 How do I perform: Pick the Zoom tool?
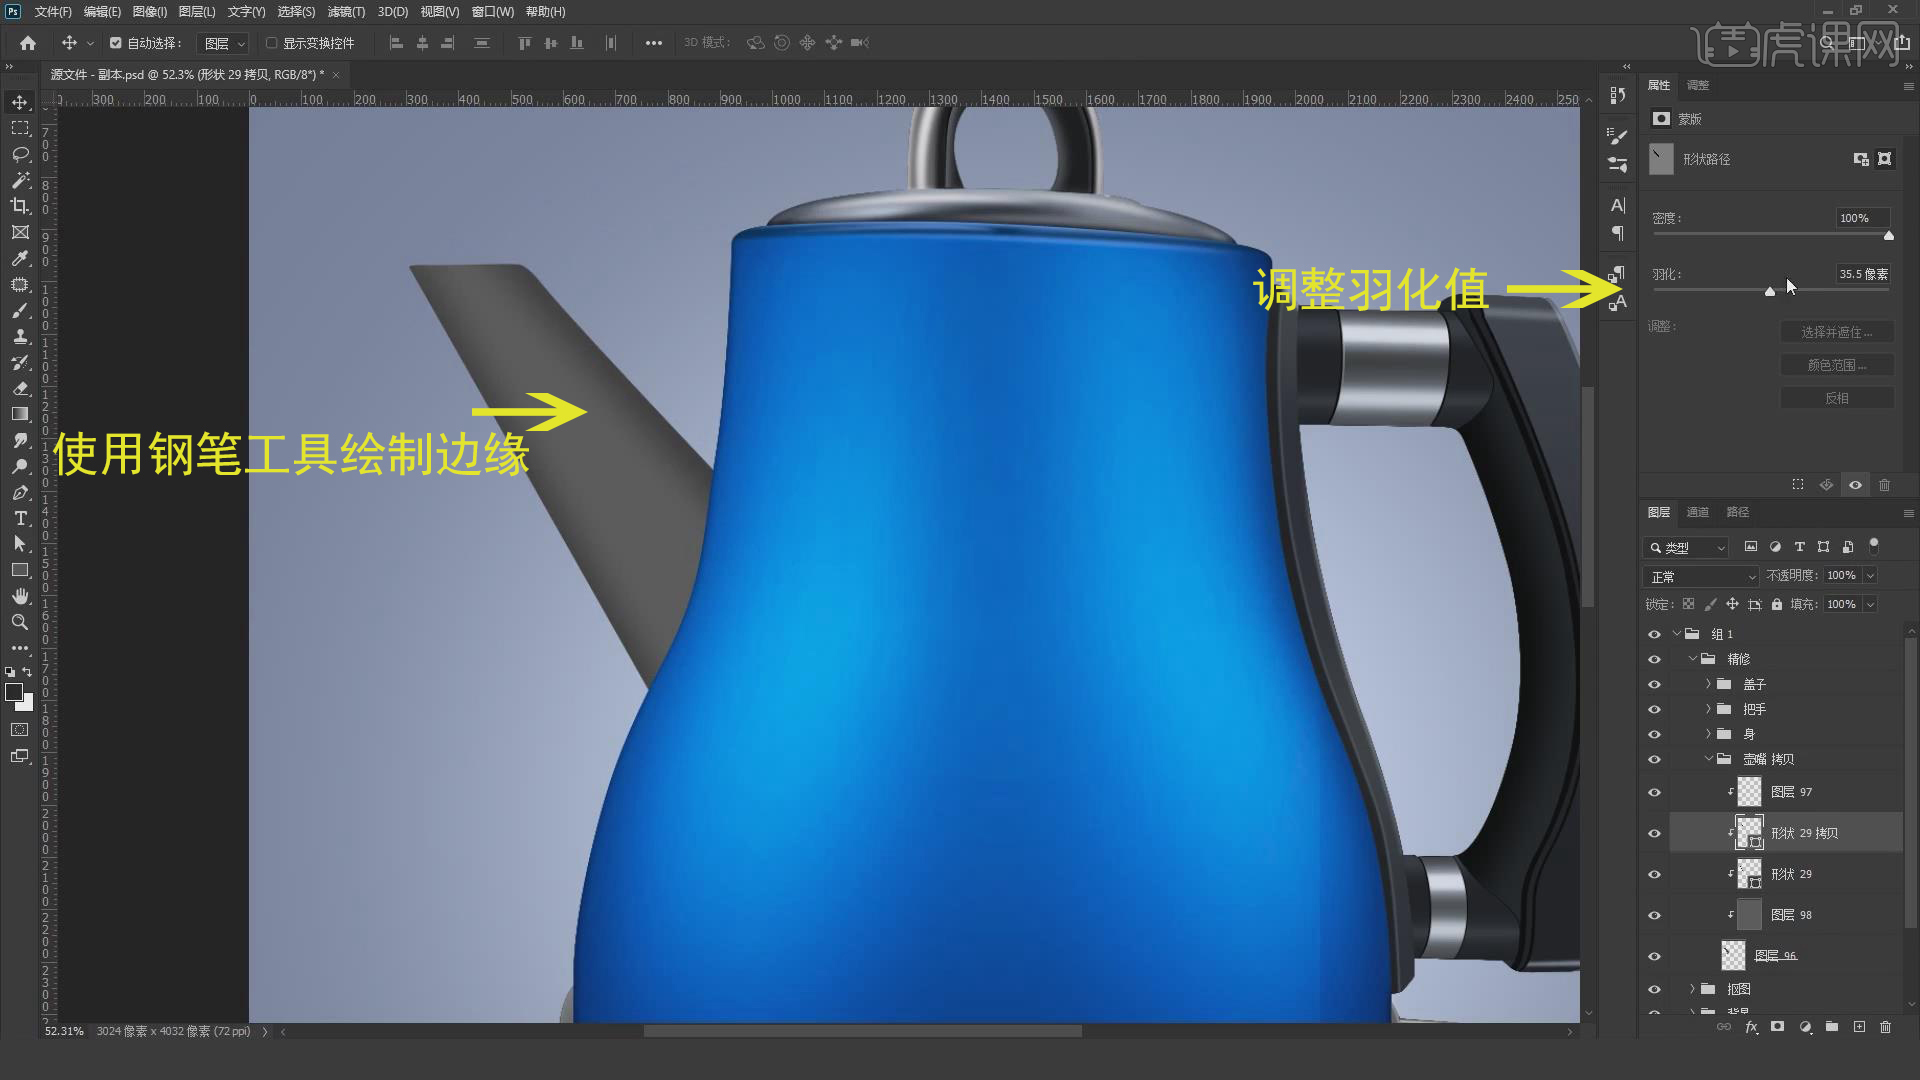[20, 622]
